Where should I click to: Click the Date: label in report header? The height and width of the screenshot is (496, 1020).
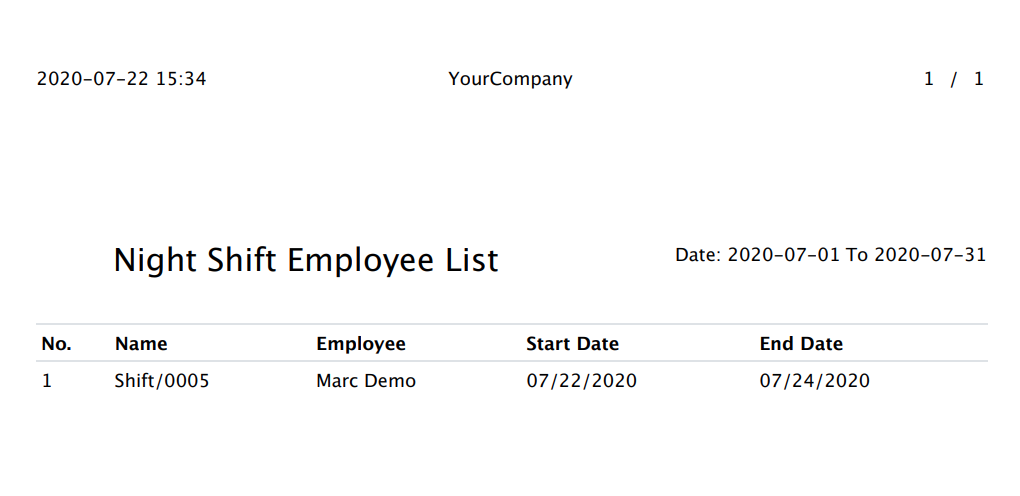coord(698,255)
